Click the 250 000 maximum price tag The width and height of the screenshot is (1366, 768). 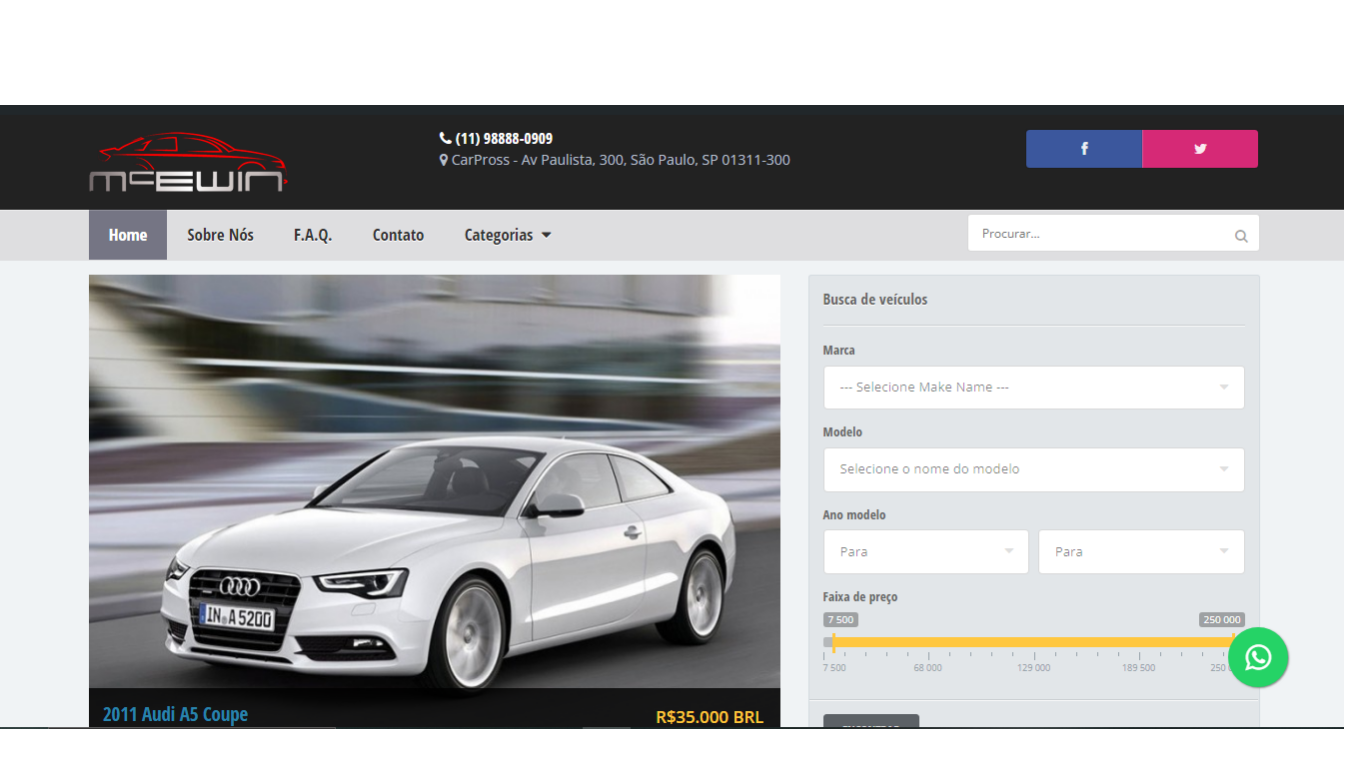click(1222, 620)
